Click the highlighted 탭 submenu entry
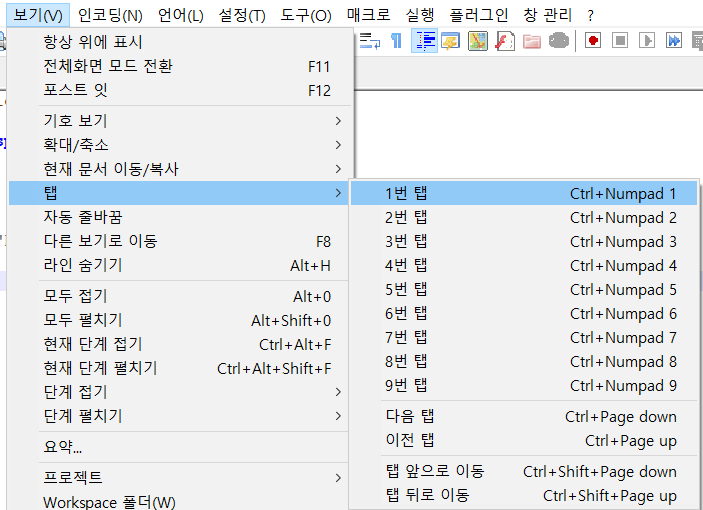This screenshot has height=510, width=703. tap(178, 193)
